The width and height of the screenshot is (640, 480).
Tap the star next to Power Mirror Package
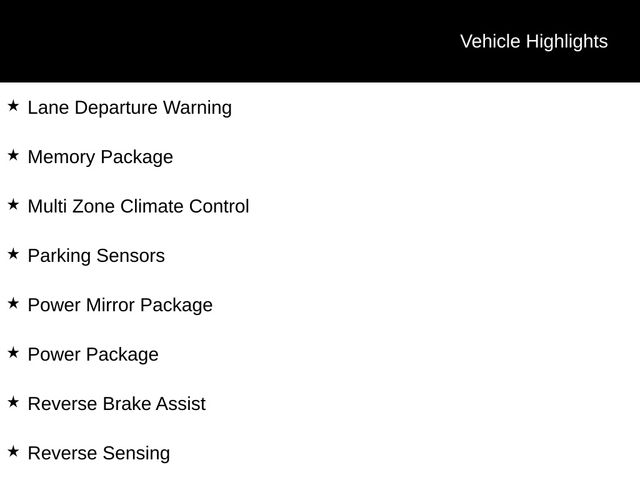(x=13, y=303)
